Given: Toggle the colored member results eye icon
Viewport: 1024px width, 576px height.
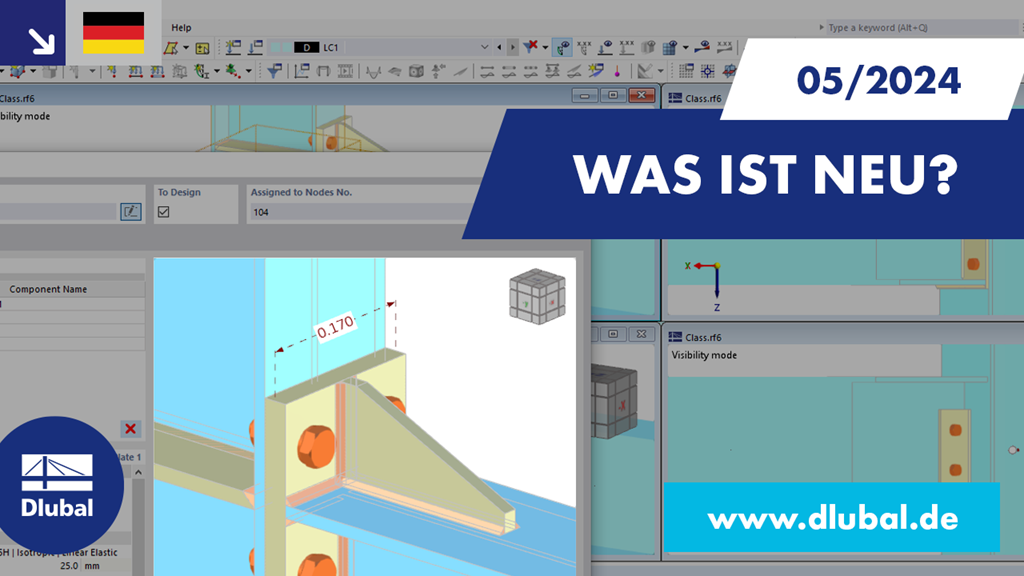Looking at the screenshot, I should pos(702,47).
